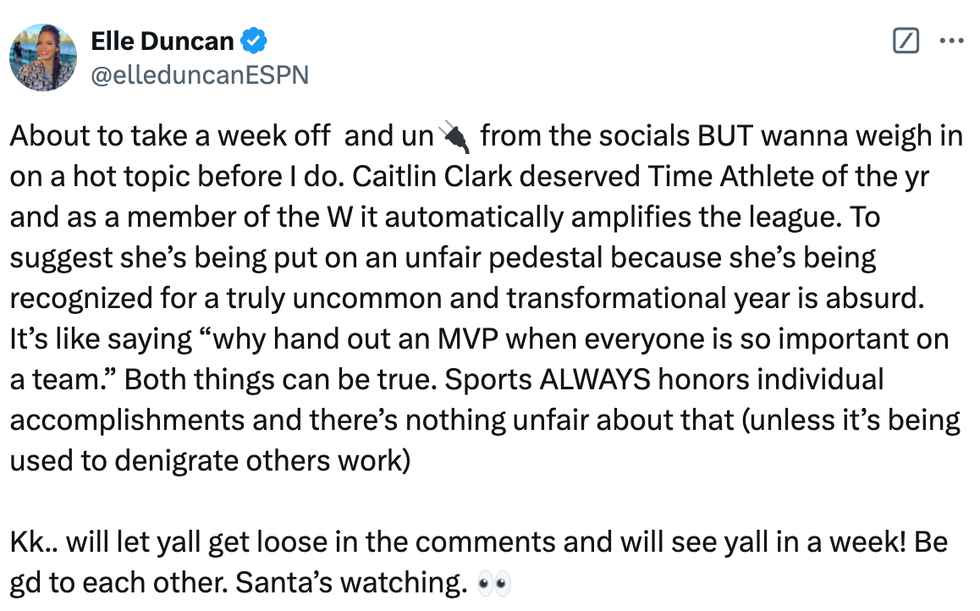The width and height of the screenshot is (980, 611).
Task: Click the Elle Duncan display name
Action: [162, 41]
